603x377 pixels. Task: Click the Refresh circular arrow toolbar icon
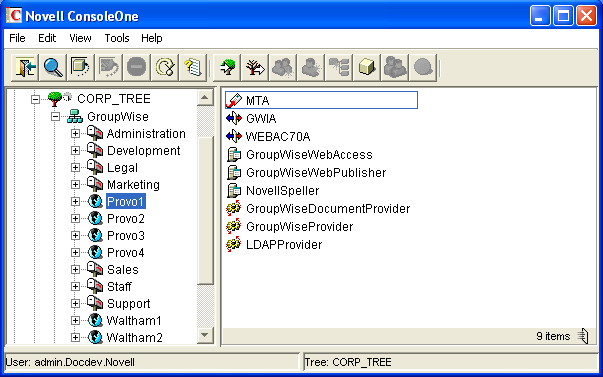[165, 68]
